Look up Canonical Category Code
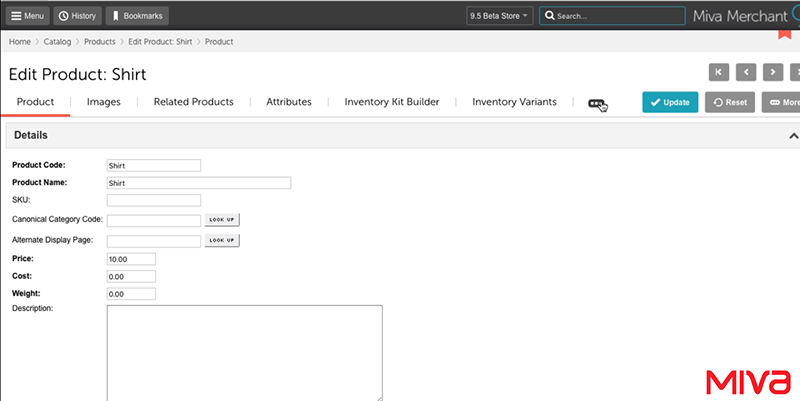This screenshot has height=401, width=800. point(222,219)
